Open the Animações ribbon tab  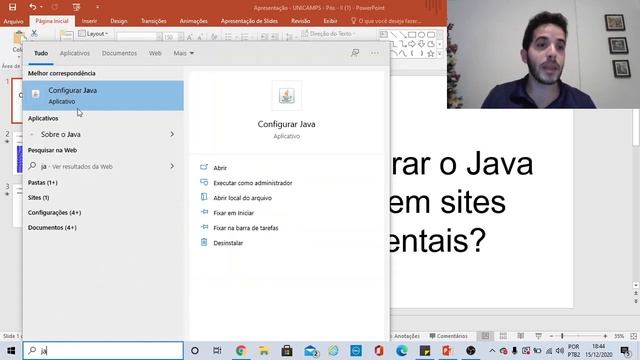coord(193,21)
